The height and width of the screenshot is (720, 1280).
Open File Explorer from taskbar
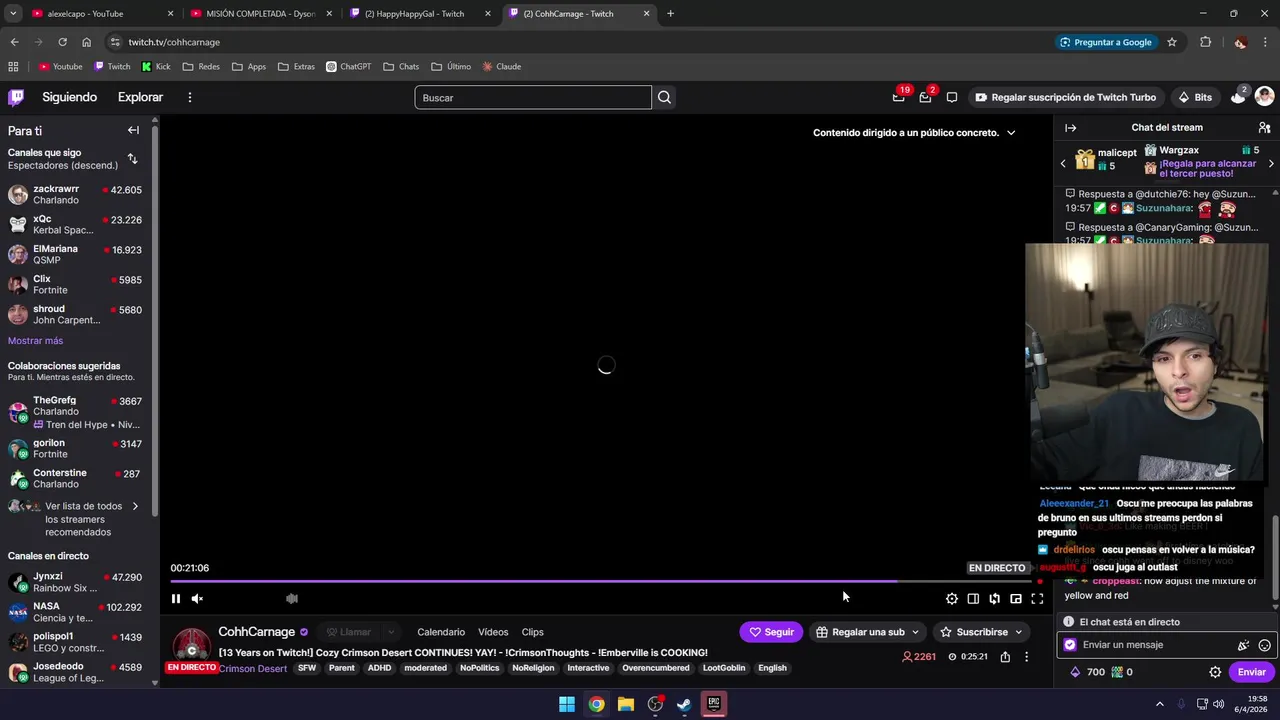tap(626, 704)
